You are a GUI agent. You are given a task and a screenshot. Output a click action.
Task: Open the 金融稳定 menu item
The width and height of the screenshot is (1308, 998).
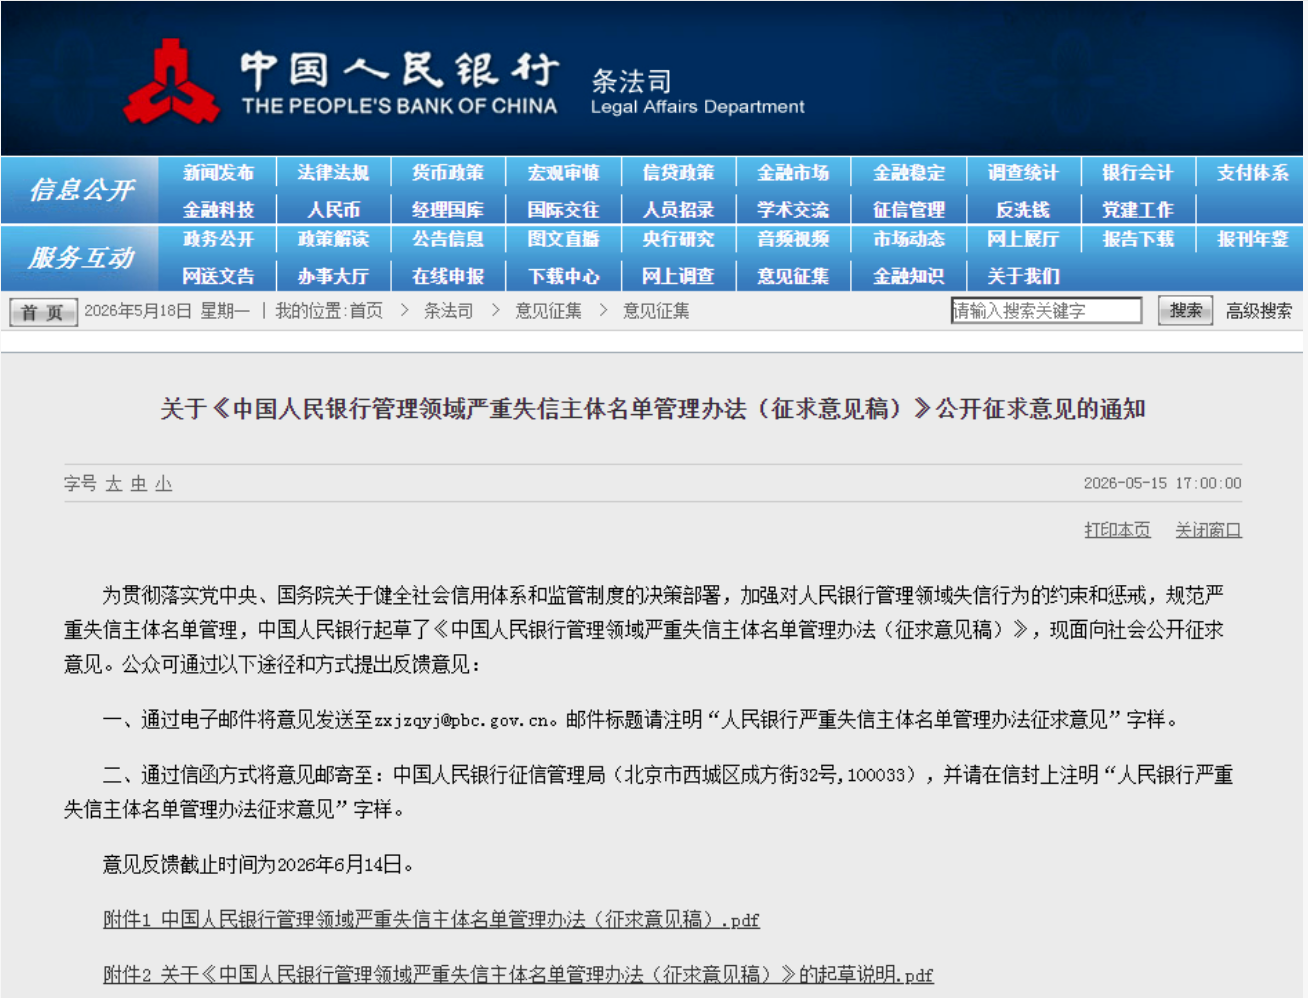908,173
